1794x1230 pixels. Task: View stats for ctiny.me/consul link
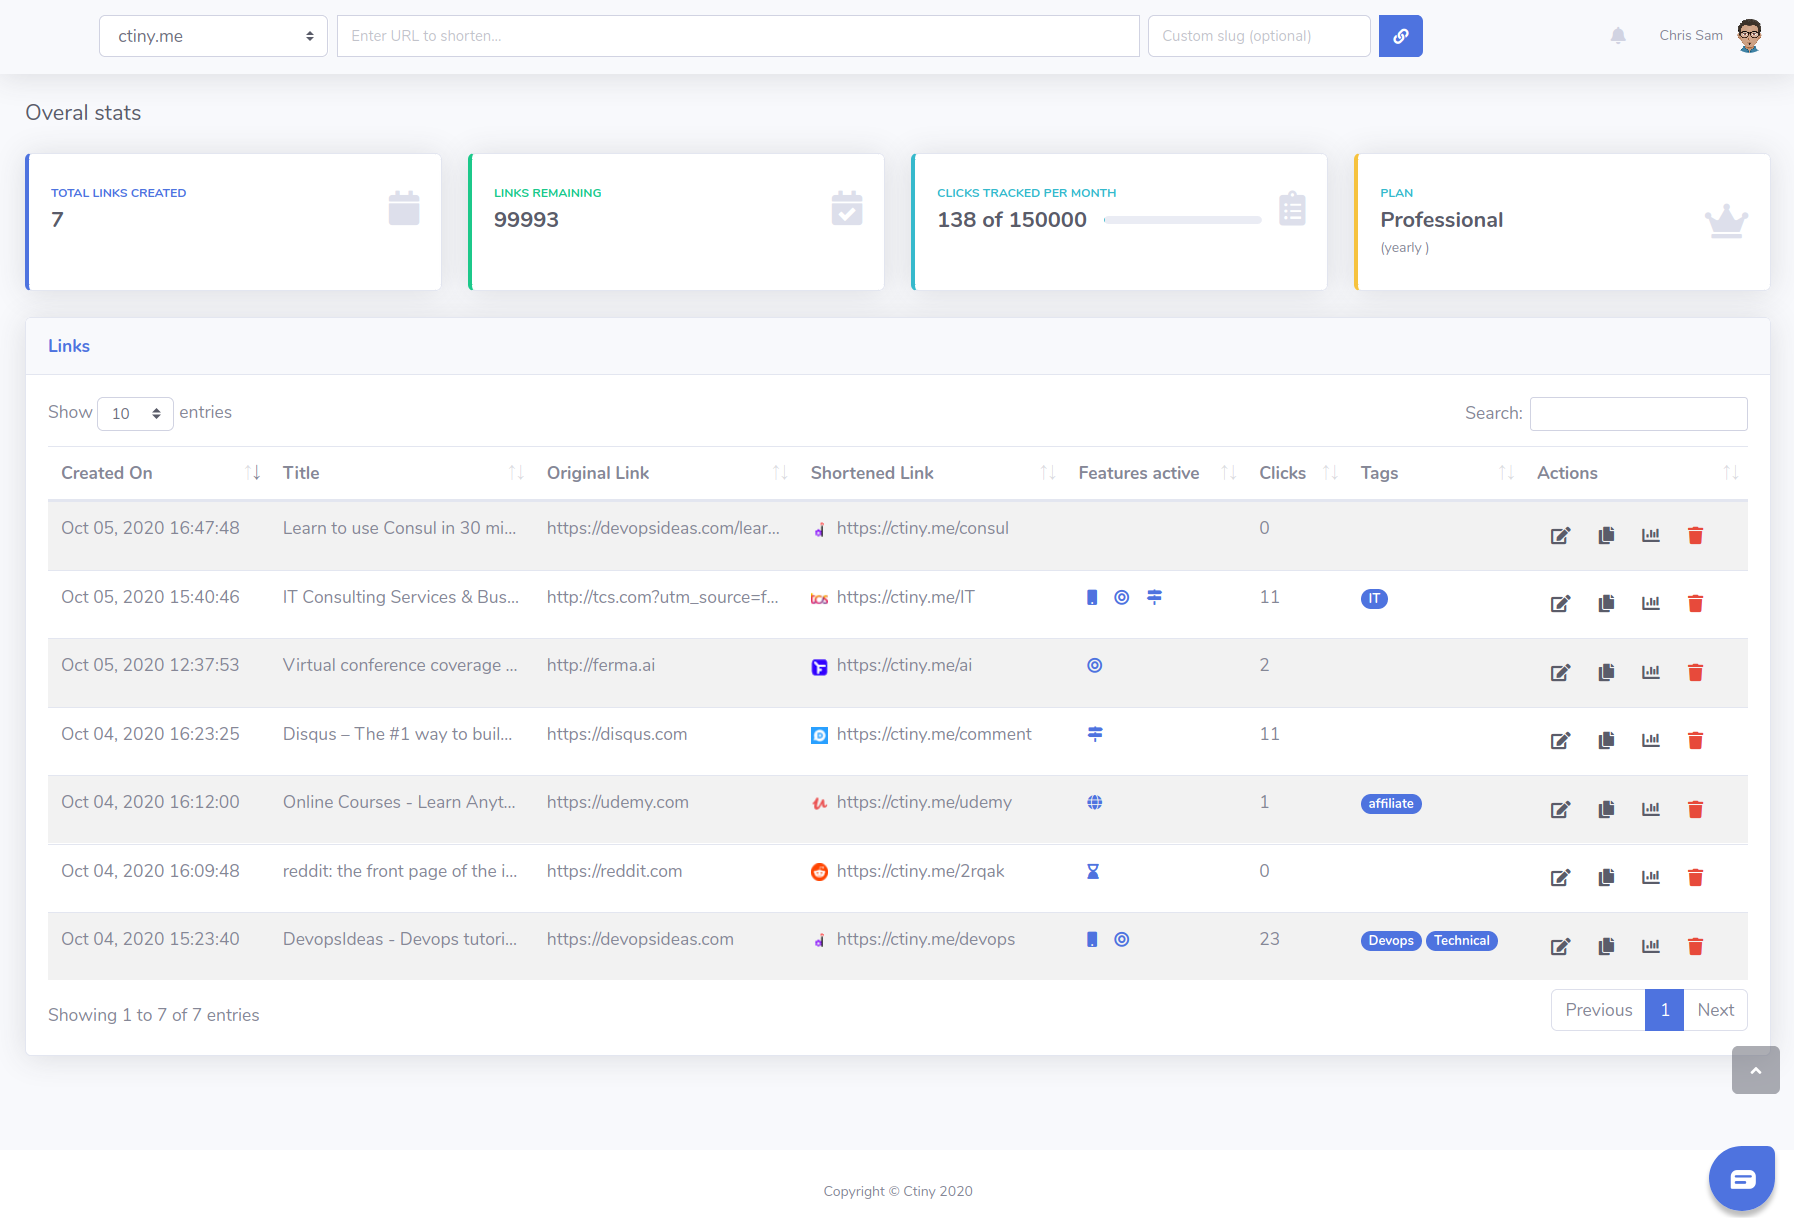coord(1651,536)
